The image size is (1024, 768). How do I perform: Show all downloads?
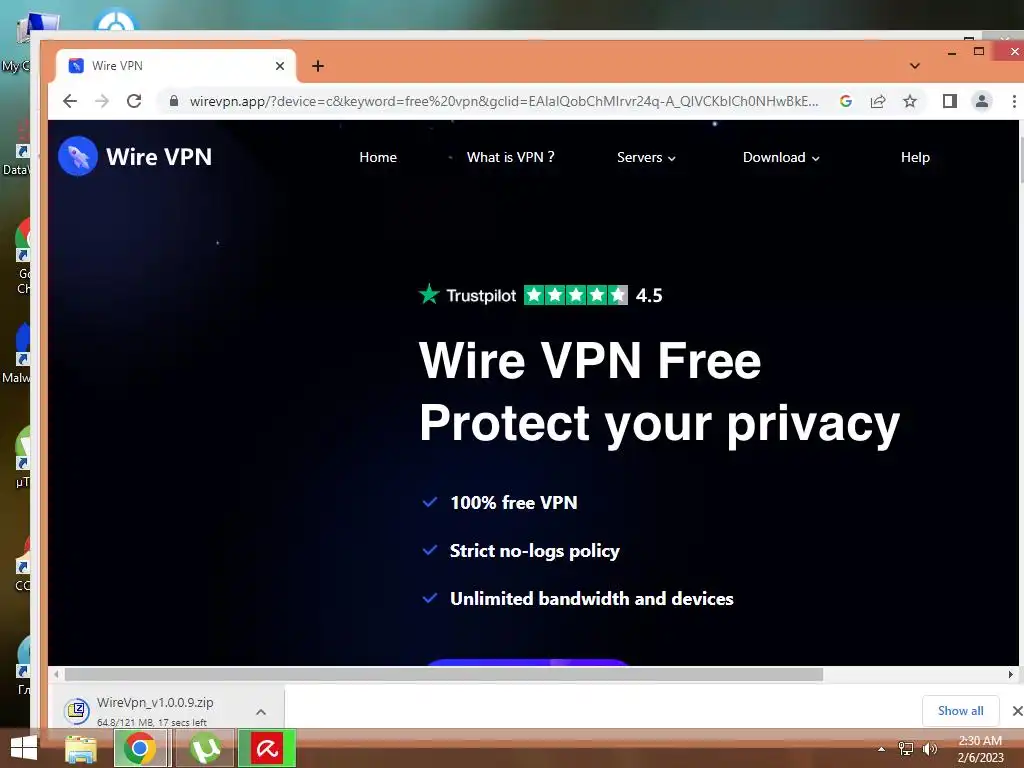(961, 711)
